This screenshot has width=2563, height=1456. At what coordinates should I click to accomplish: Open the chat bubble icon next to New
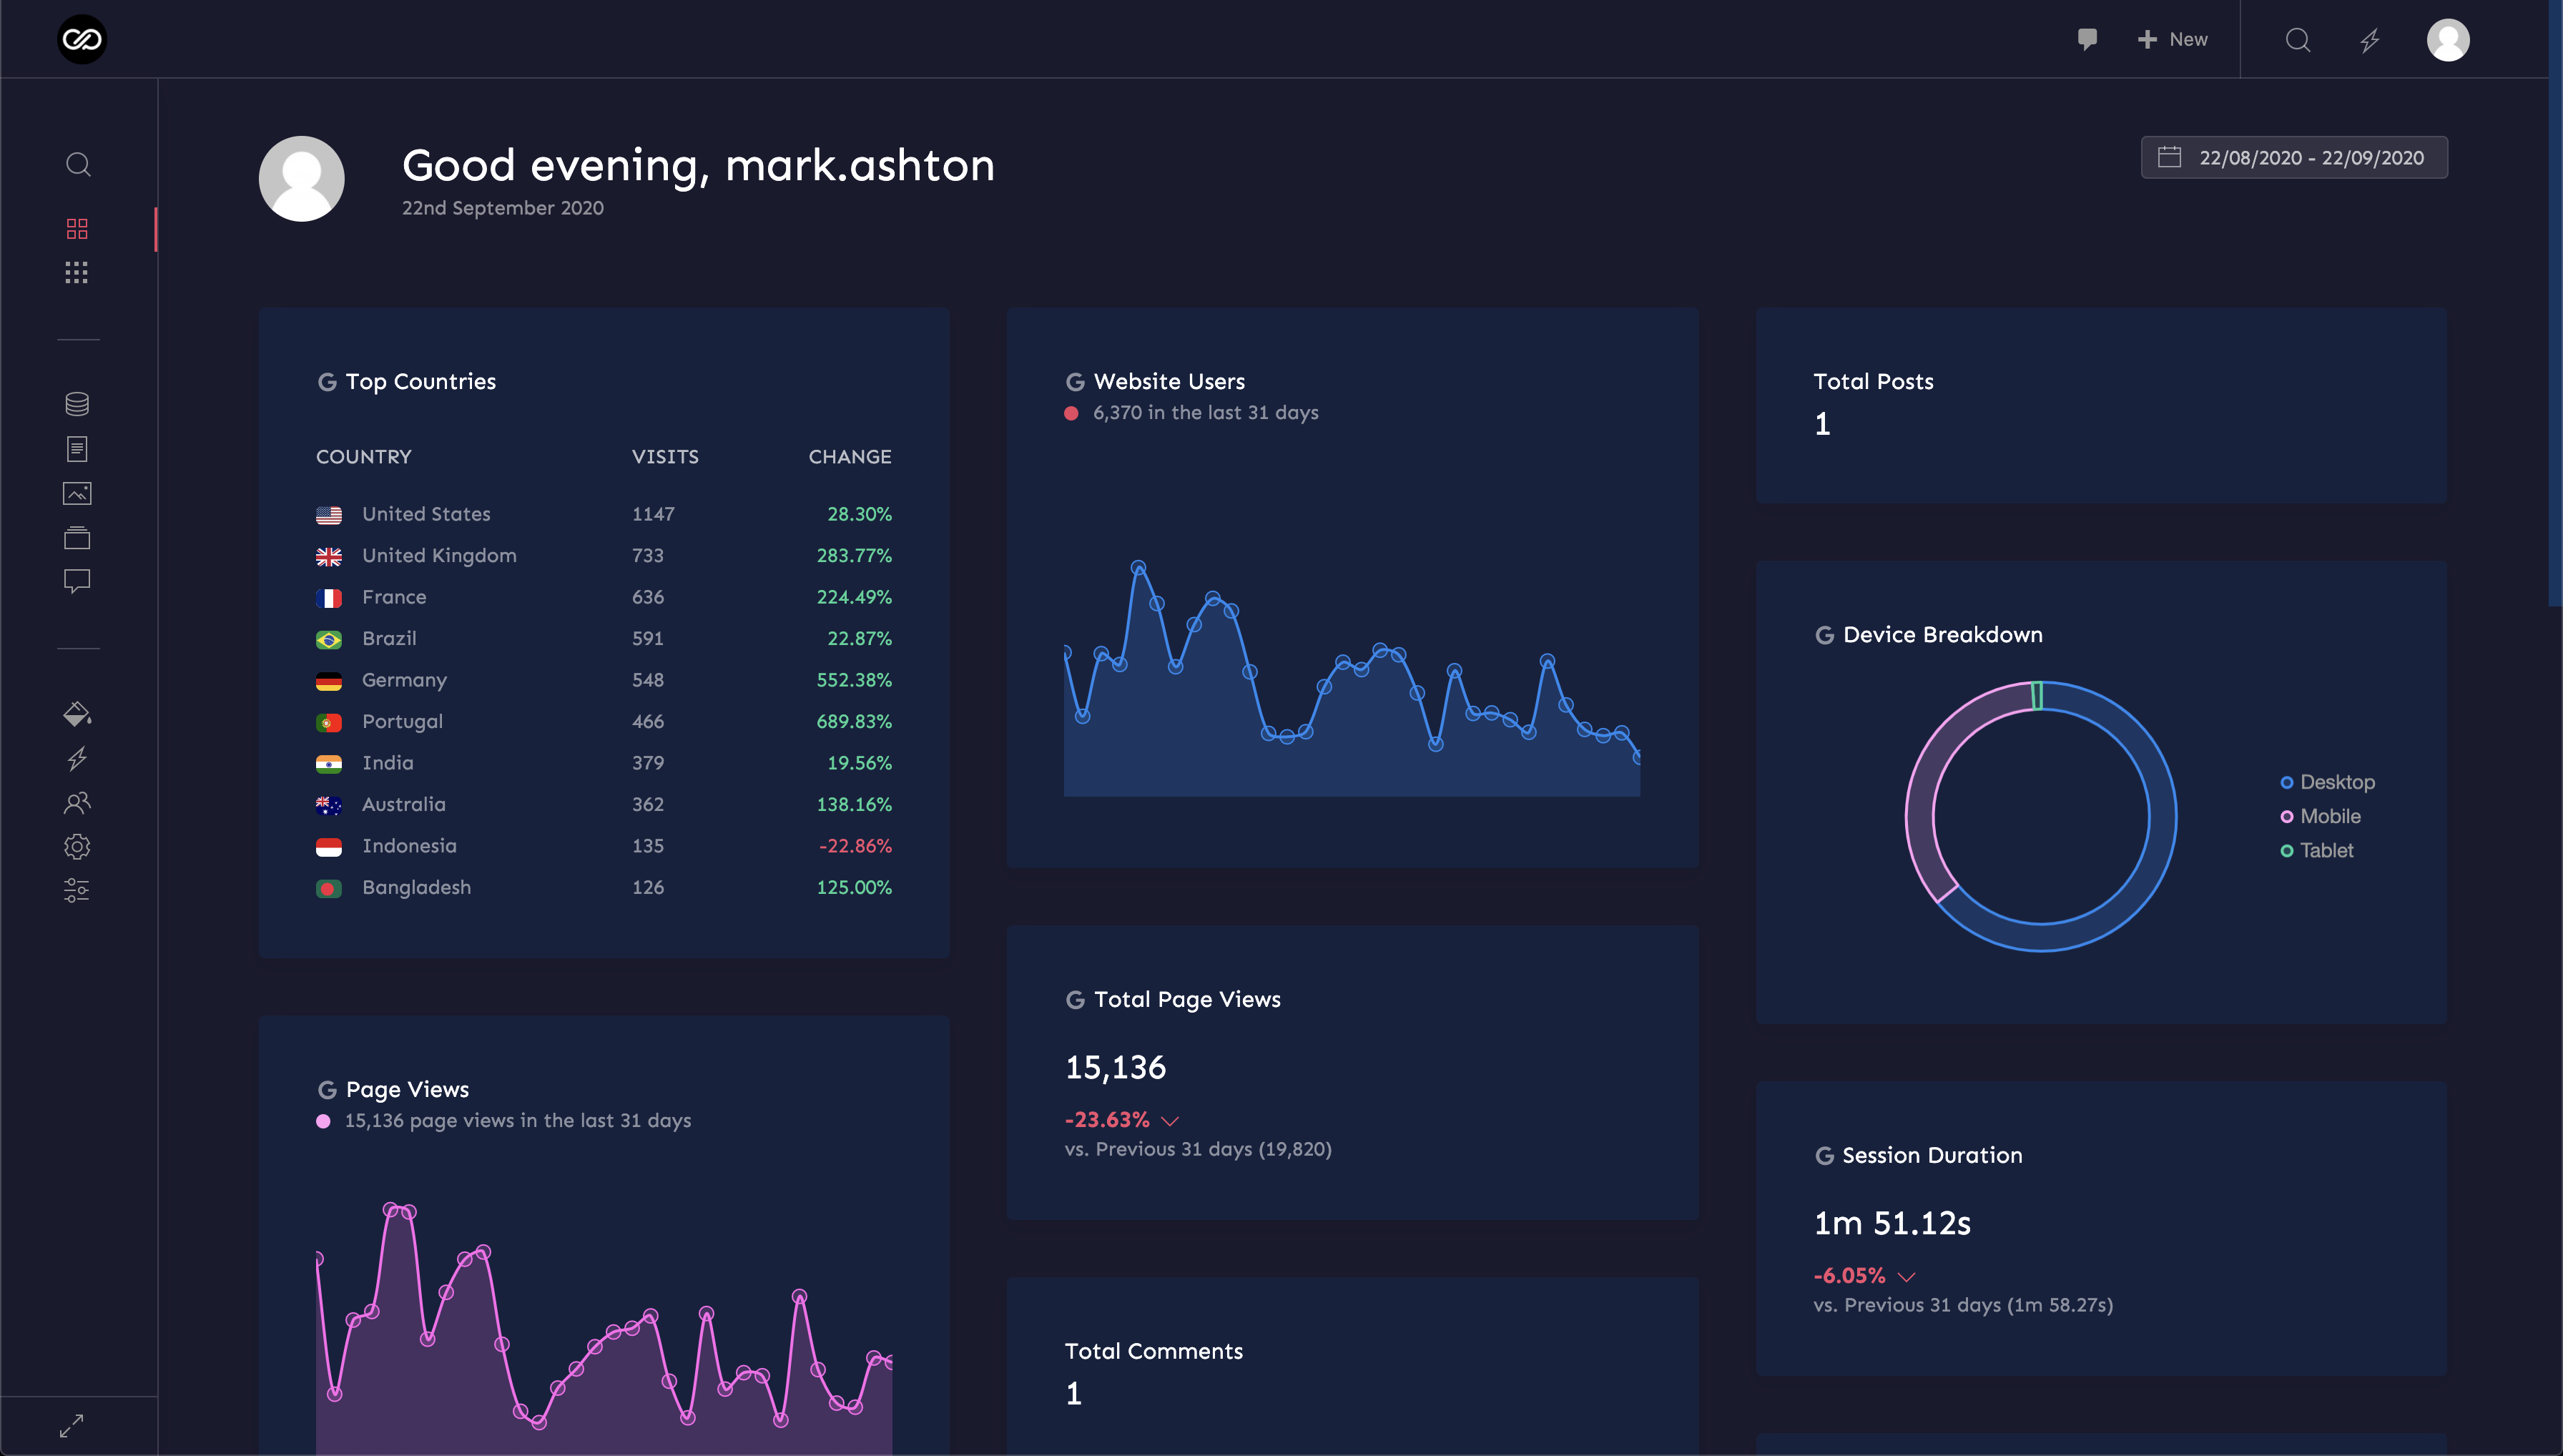click(x=2087, y=39)
